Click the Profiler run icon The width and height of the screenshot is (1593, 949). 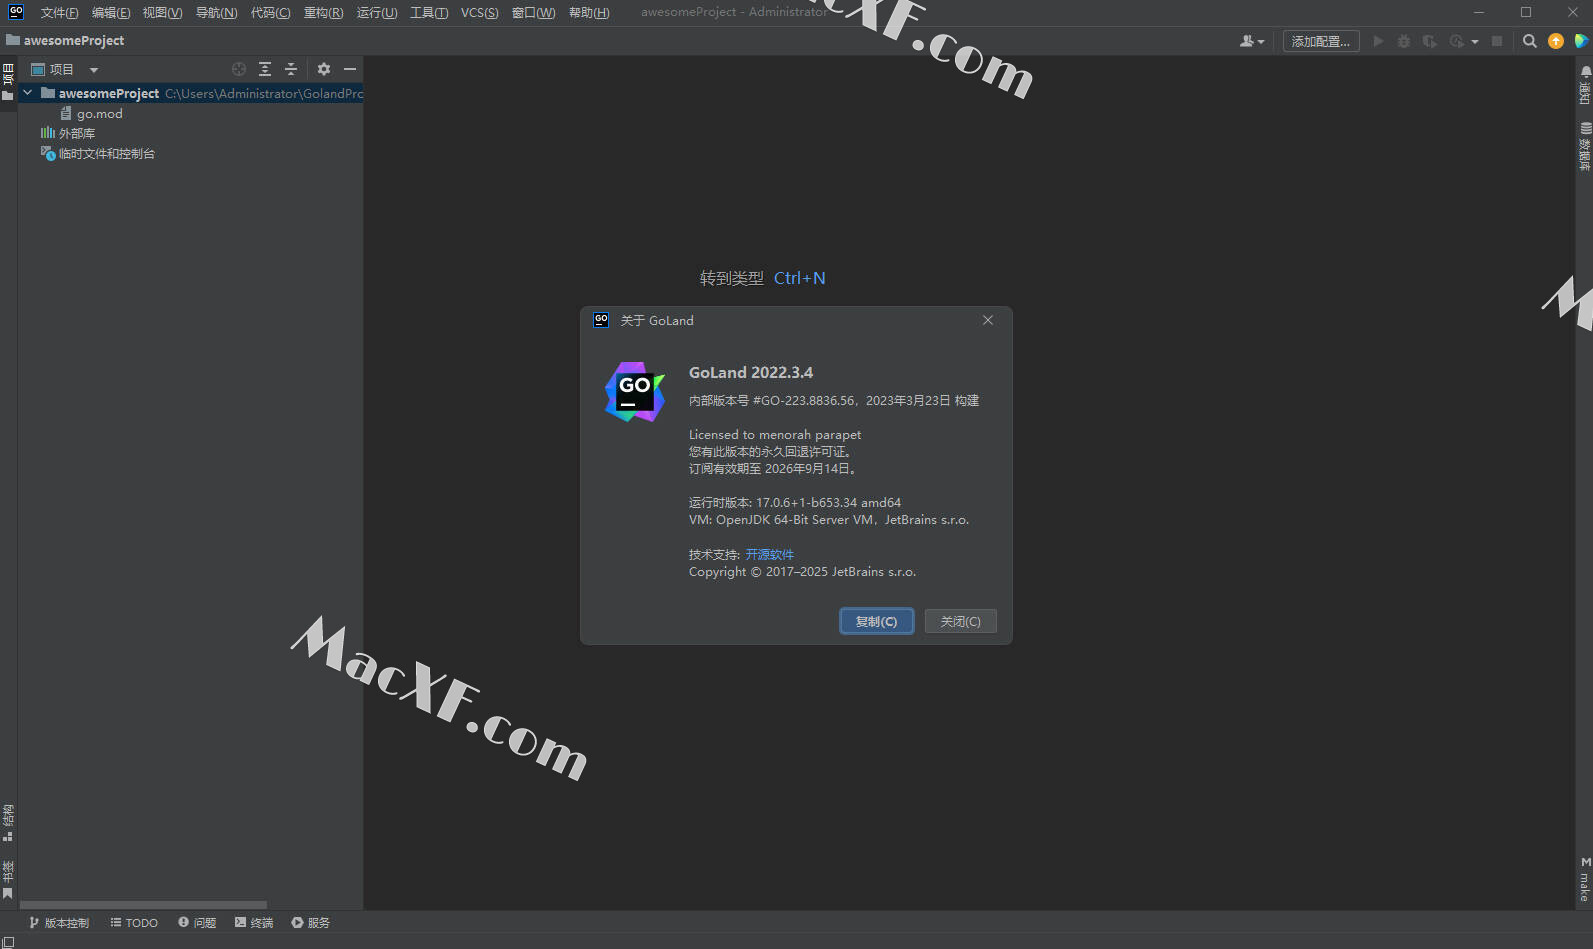(1457, 41)
